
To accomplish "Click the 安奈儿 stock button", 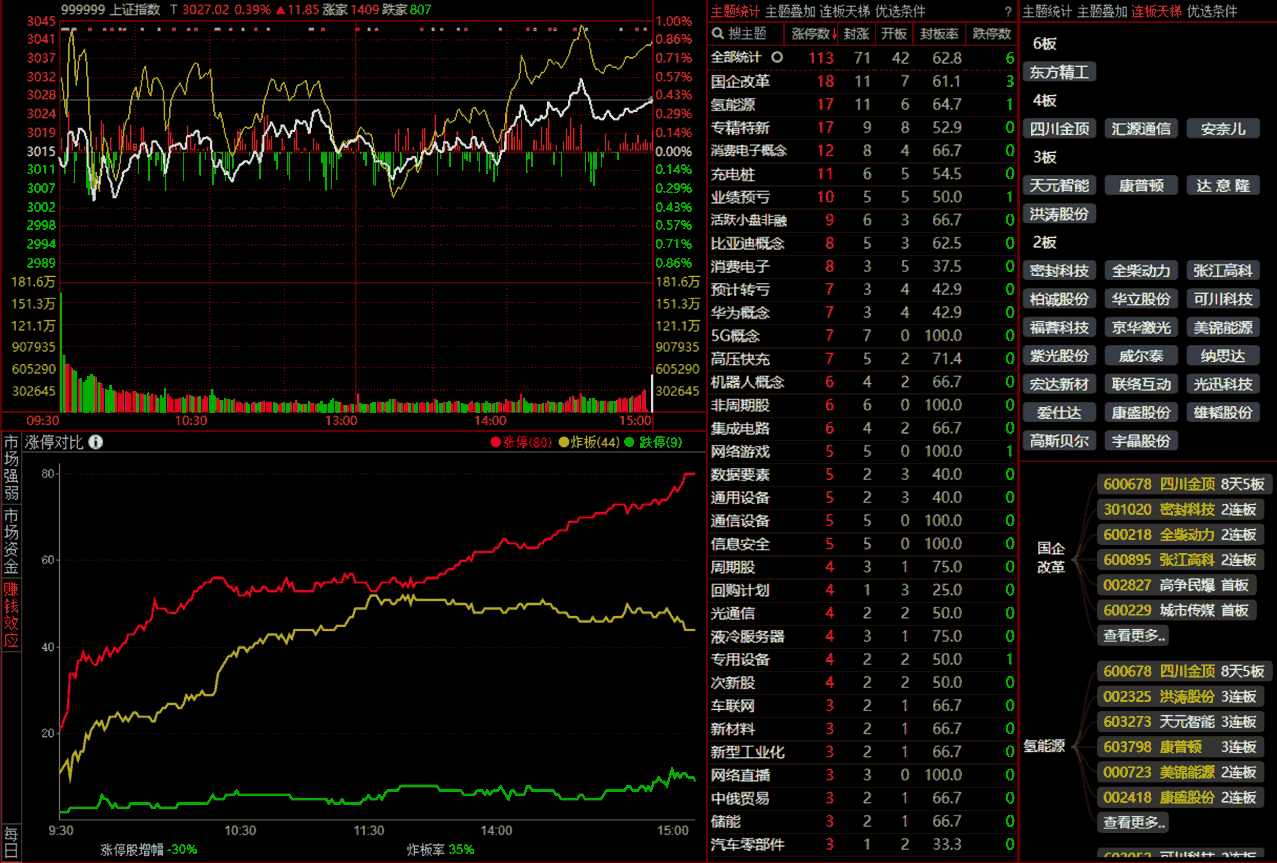I will click(x=1223, y=129).
